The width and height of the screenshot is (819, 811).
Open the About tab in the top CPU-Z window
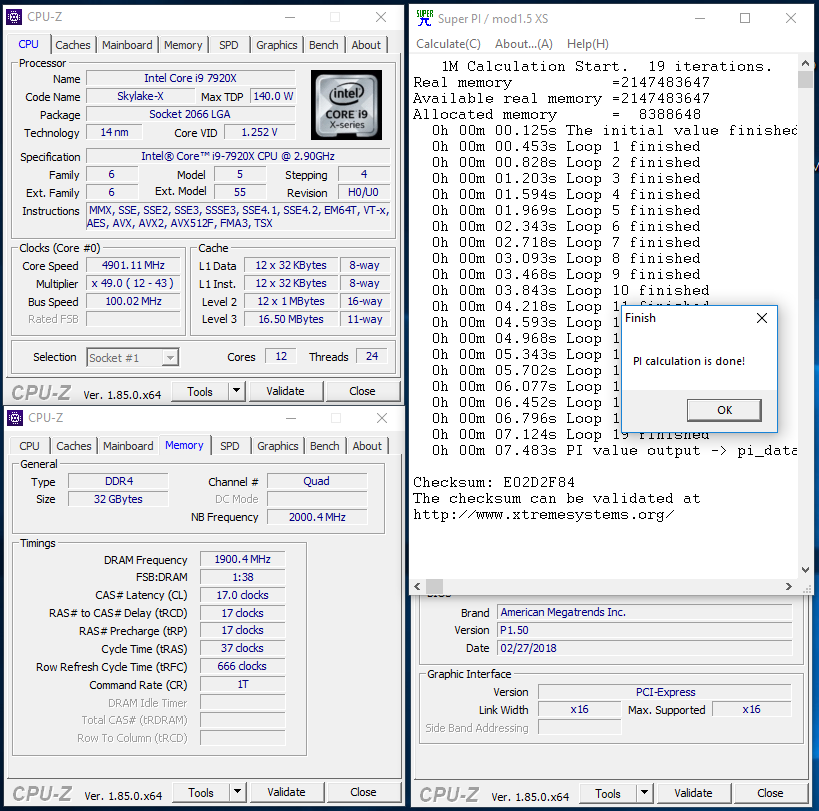[366, 45]
